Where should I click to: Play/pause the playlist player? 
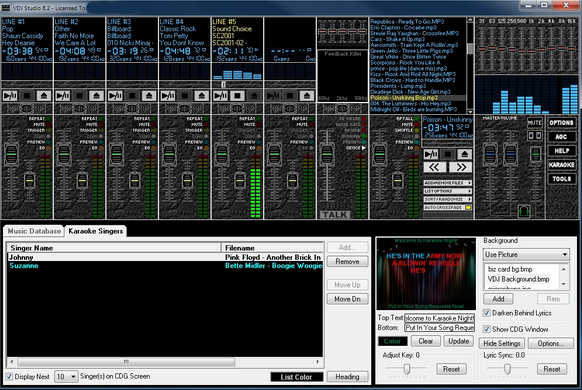tap(431, 154)
